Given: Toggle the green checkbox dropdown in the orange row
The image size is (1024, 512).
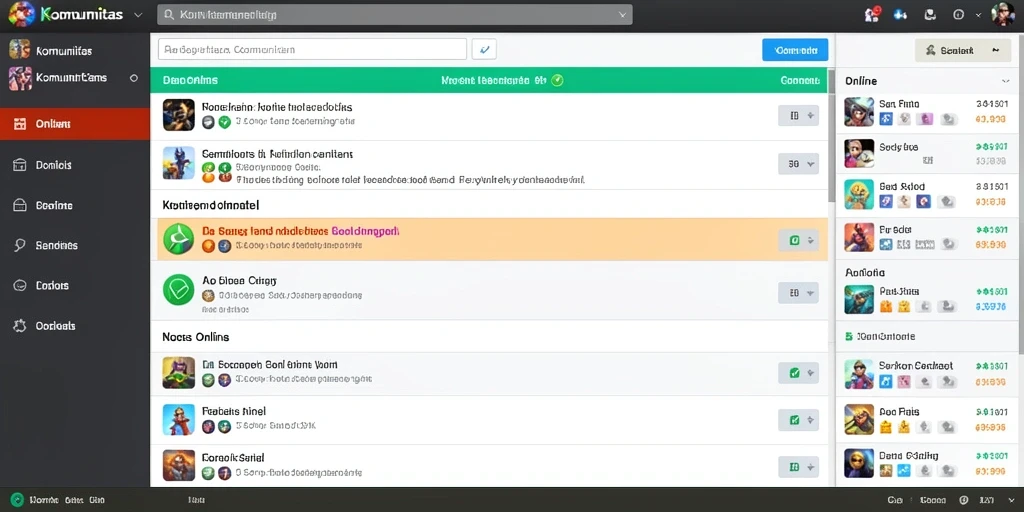Looking at the screenshot, I should (x=798, y=240).
